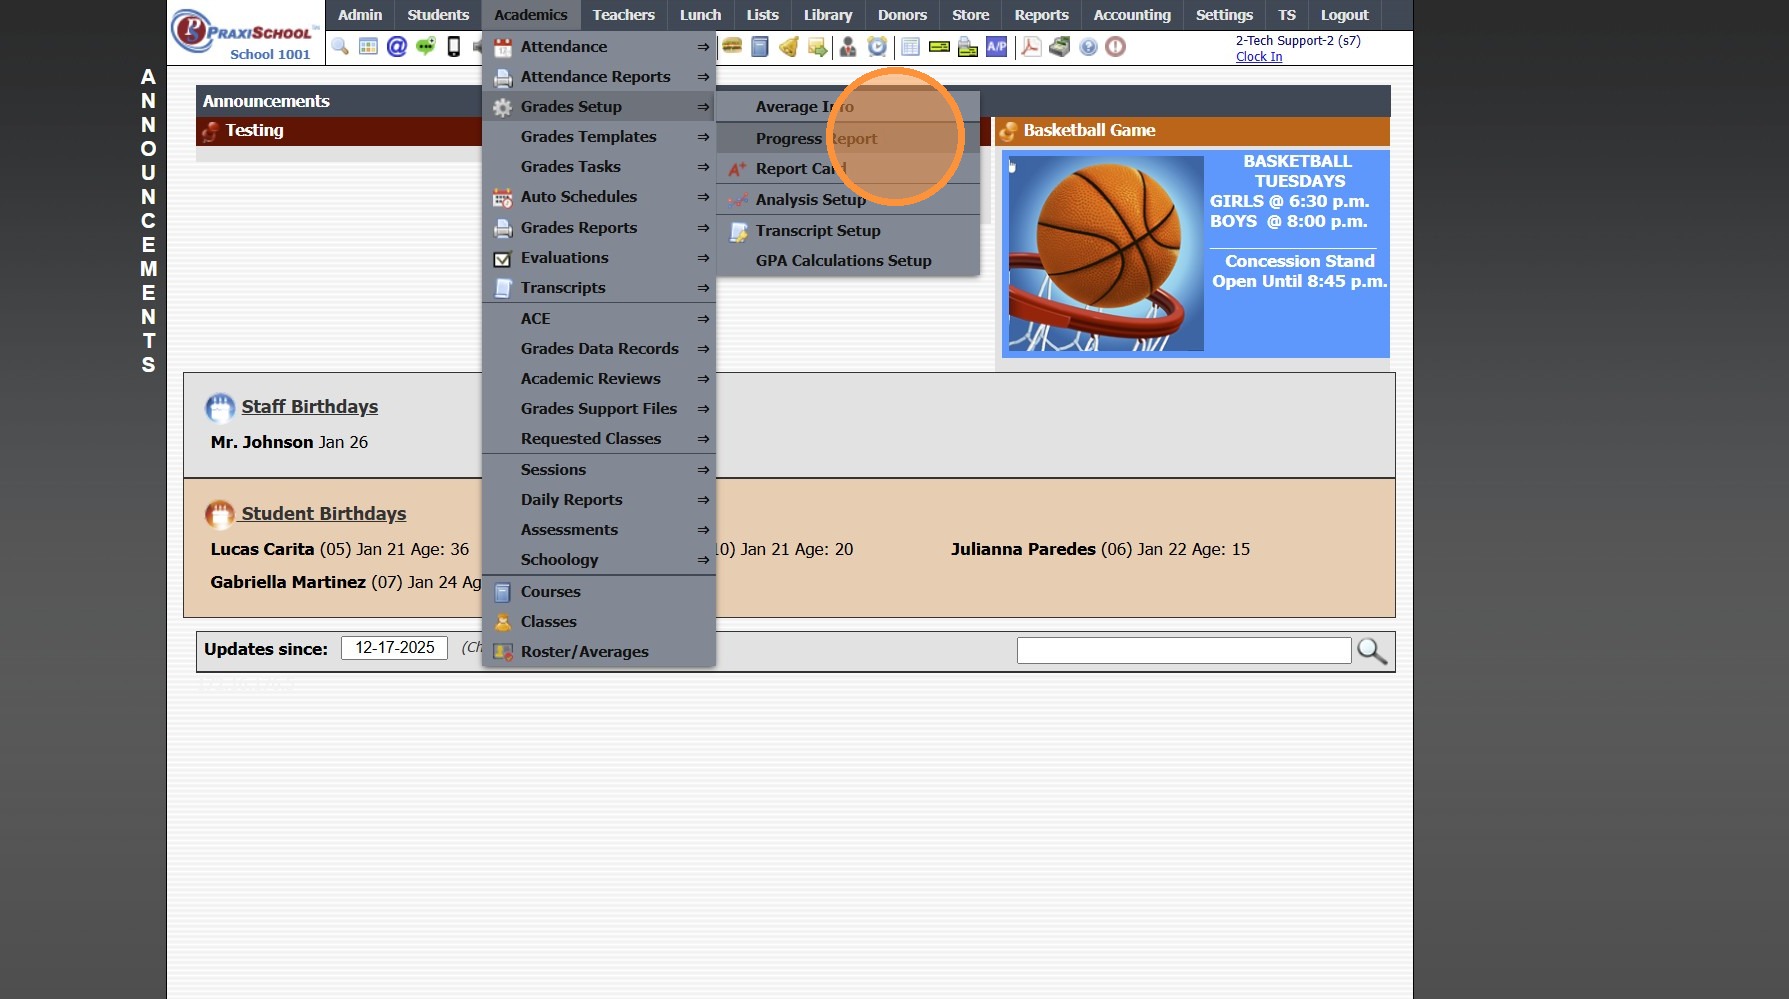
Task: Click the Evaluations checkmark icon
Action: click(503, 259)
